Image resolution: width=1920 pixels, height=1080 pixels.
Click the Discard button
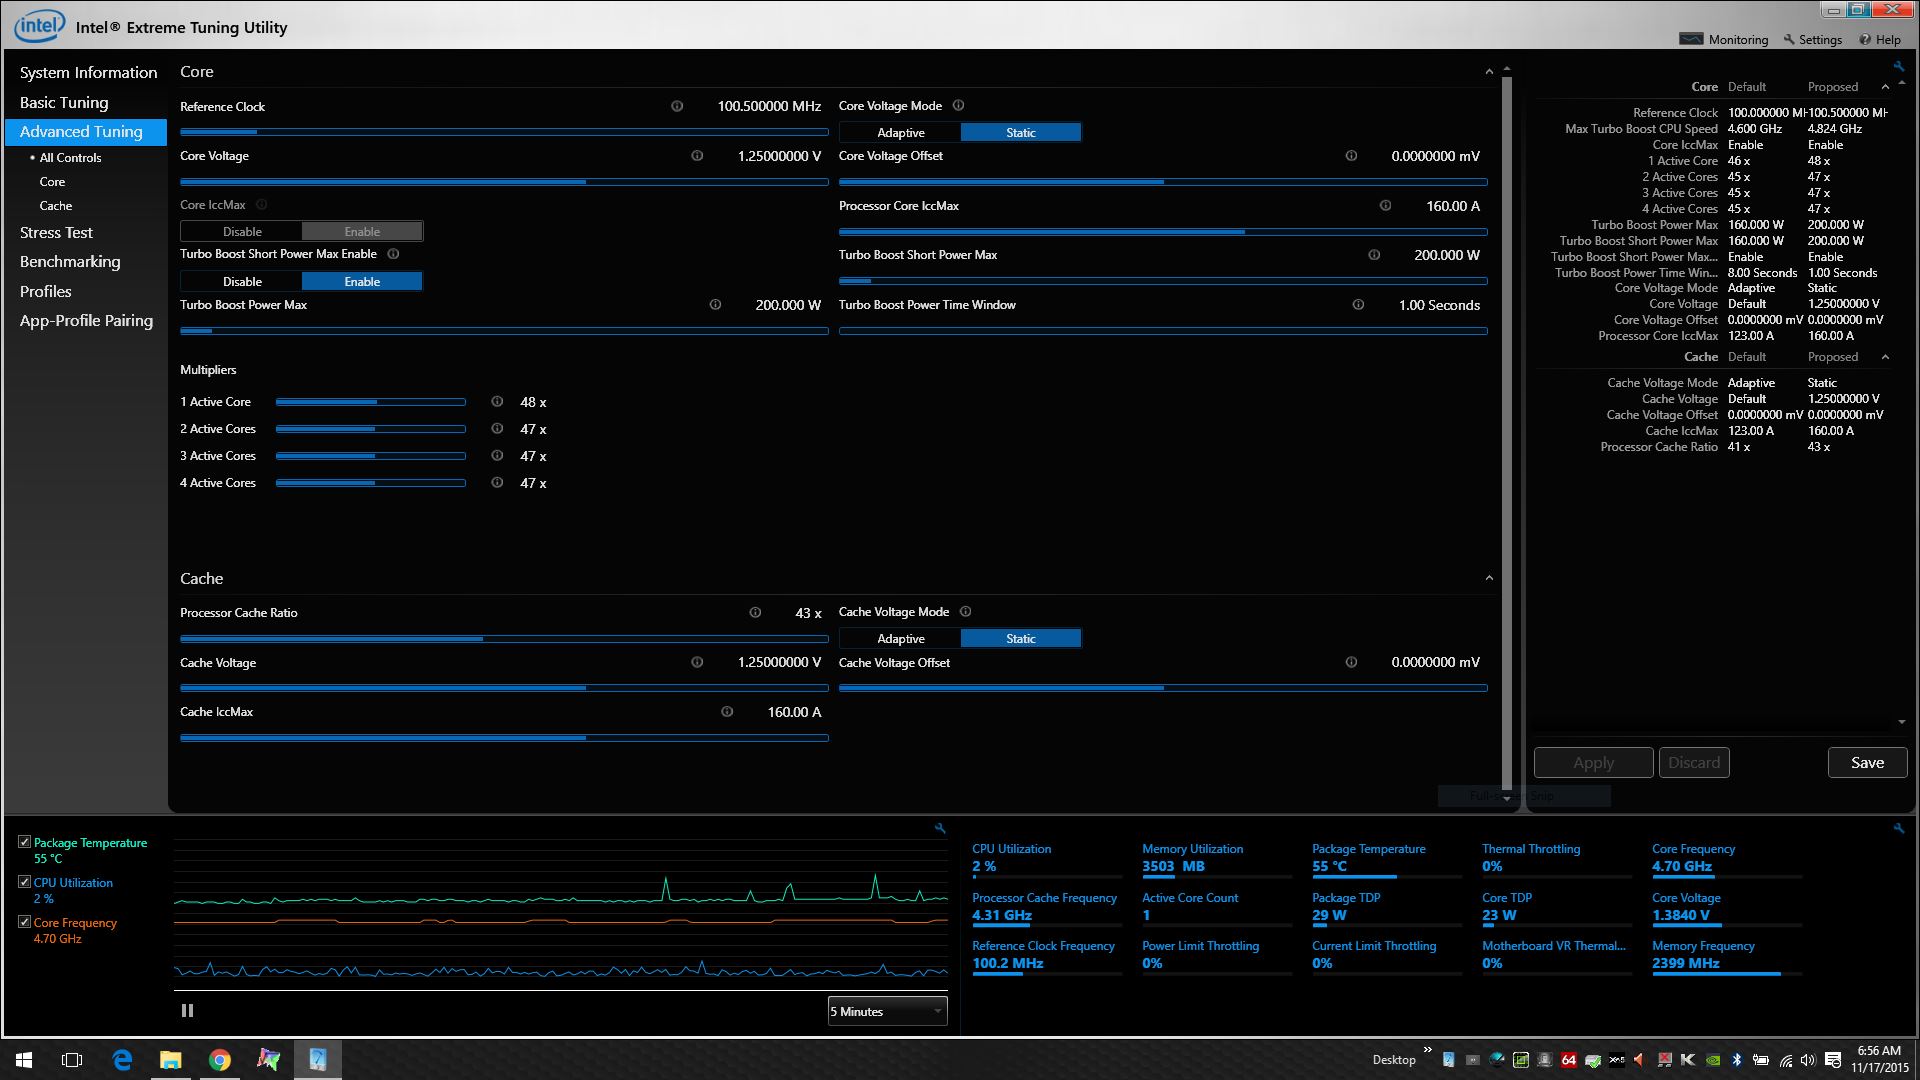tap(1694, 762)
